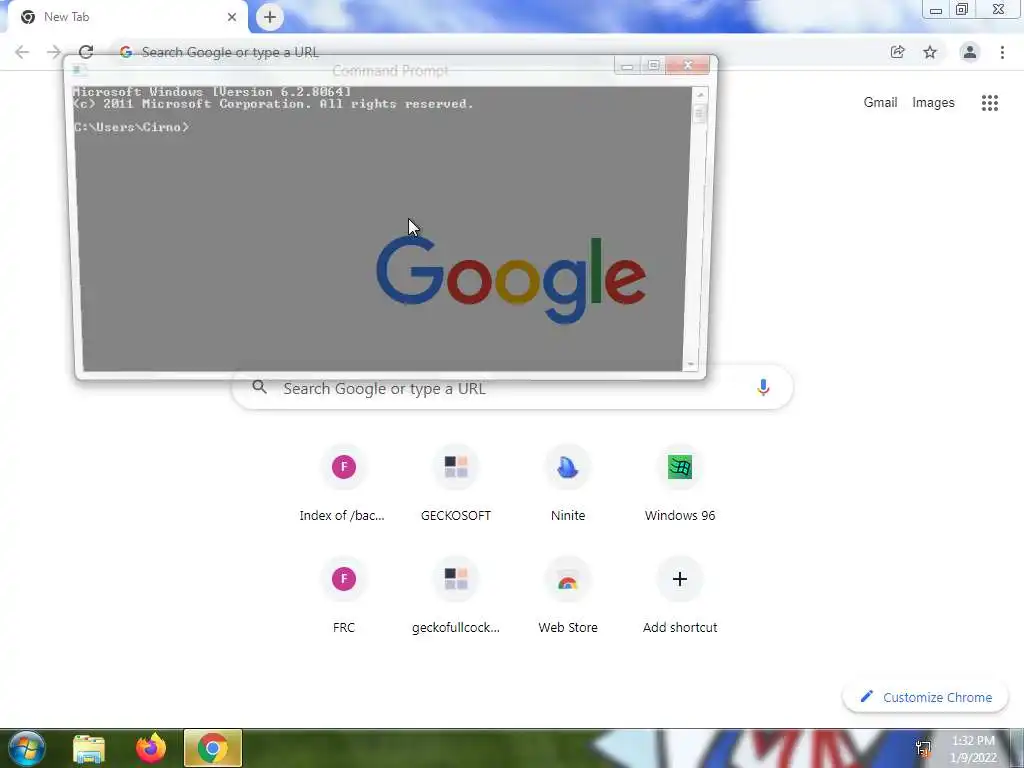Go back using Chrome's back arrow
Image resolution: width=1024 pixels, height=768 pixels.
[x=22, y=52]
